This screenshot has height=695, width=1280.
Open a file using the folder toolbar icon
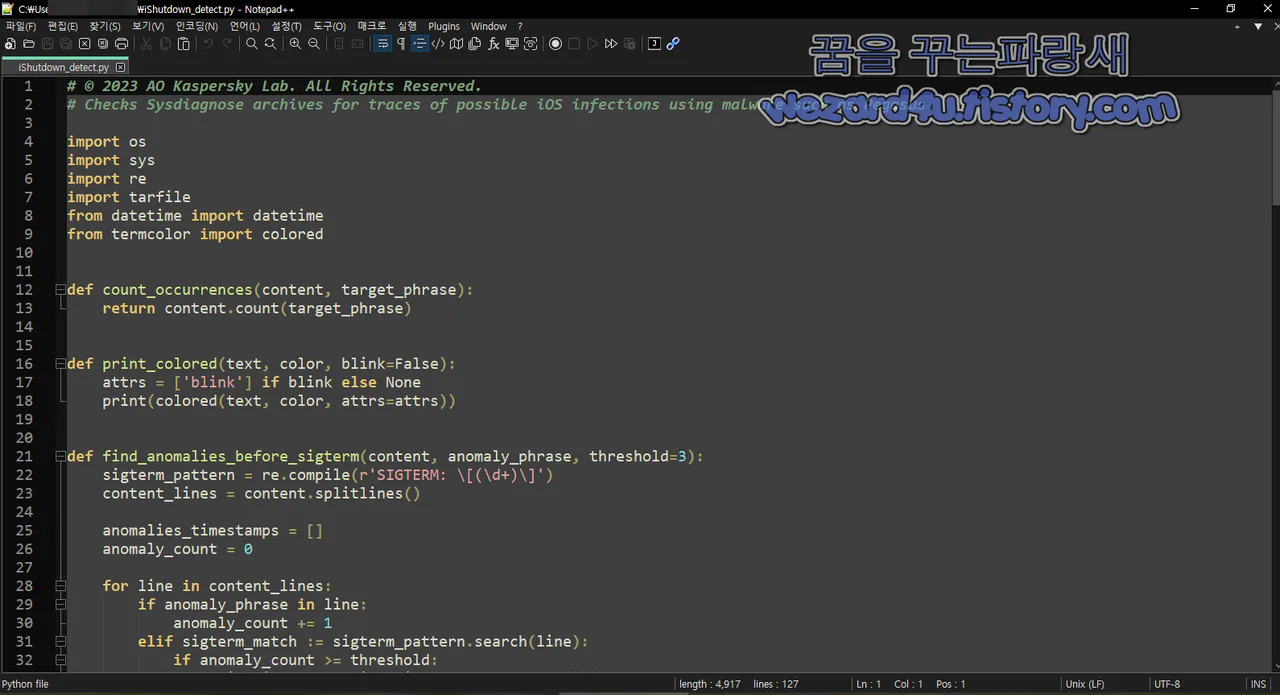pos(29,43)
